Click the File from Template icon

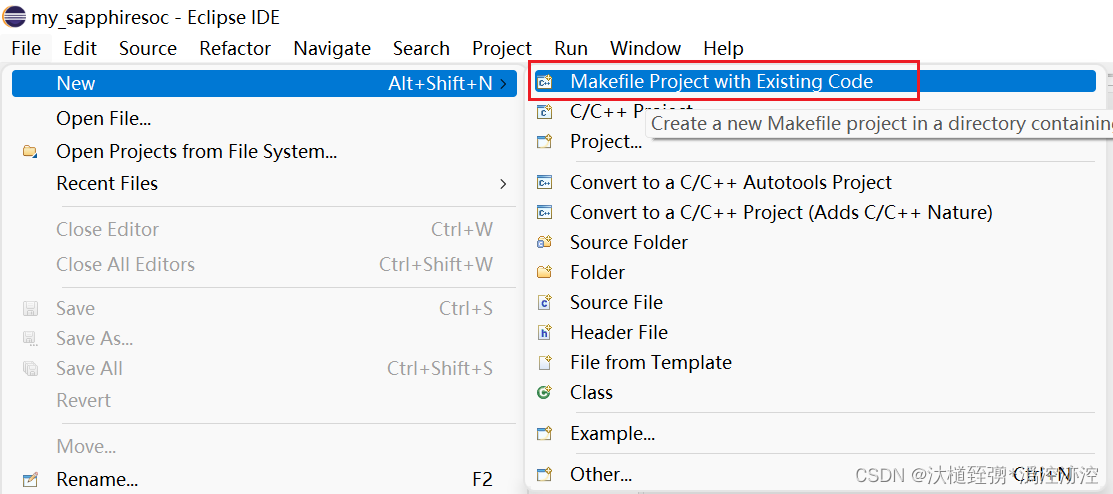tap(544, 363)
